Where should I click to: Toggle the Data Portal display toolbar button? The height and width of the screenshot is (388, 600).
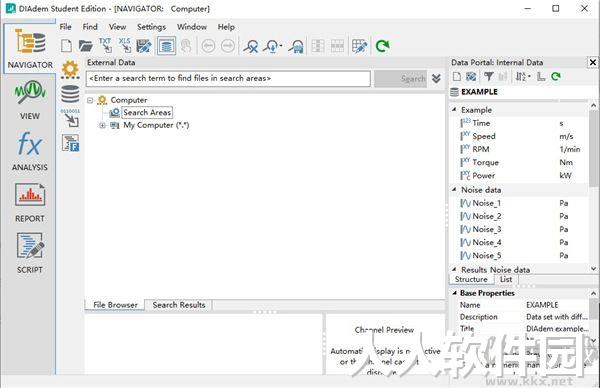166,46
